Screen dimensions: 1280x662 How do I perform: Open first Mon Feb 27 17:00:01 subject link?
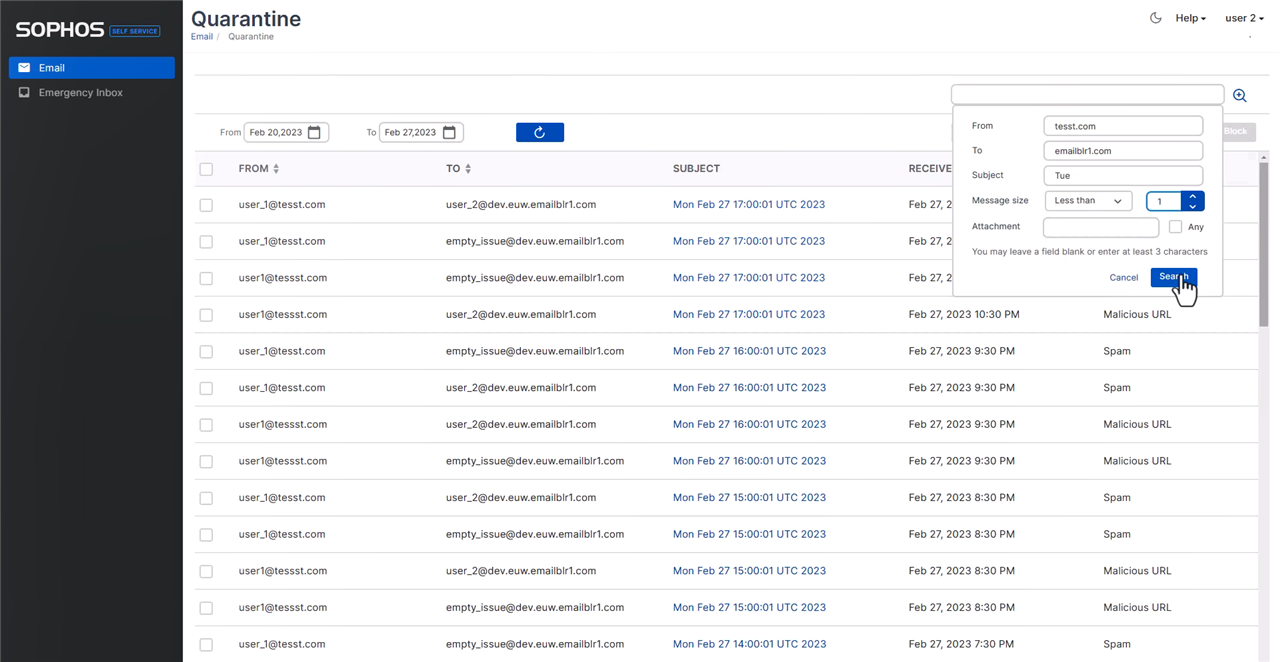click(x=749, y=204)
